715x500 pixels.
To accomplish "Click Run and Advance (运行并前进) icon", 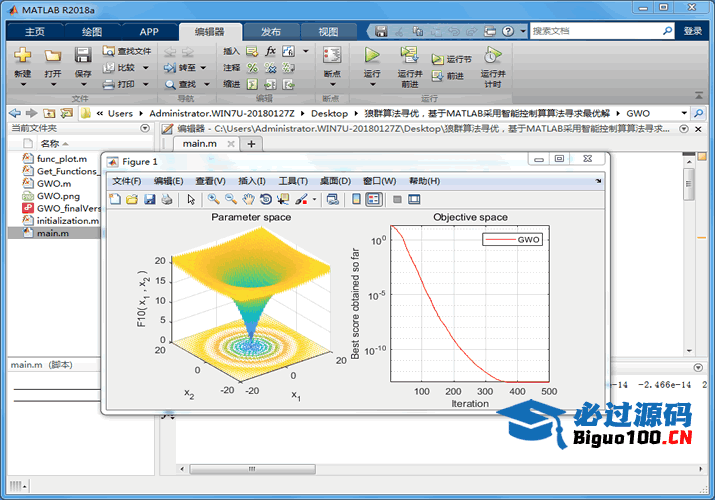I will click(409, 55).
